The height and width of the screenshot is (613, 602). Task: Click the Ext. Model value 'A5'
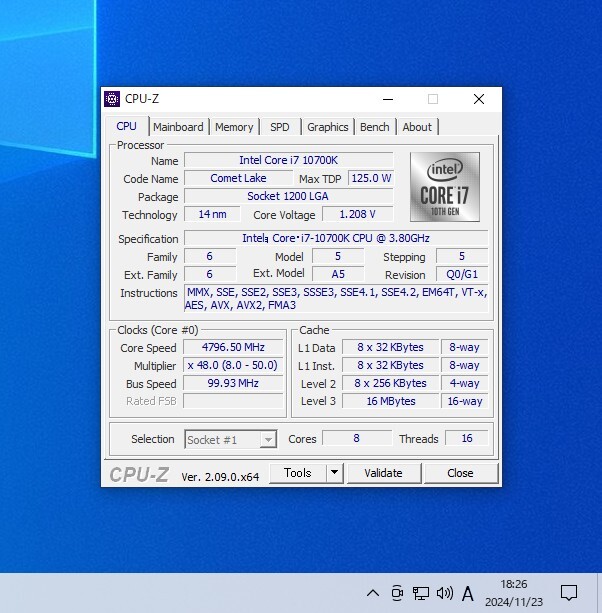(338, 274)
